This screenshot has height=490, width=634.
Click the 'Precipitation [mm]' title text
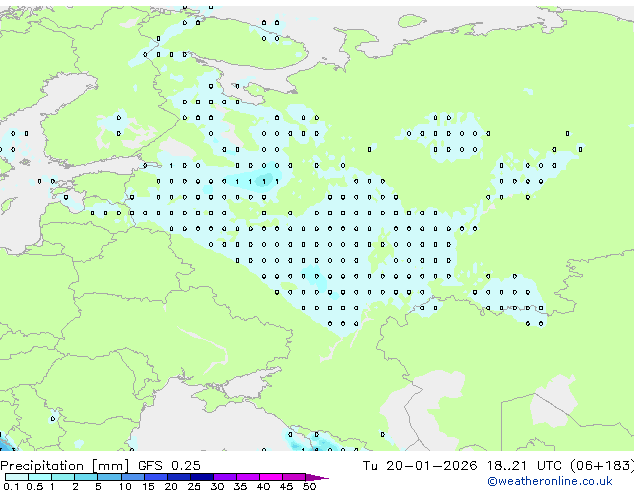pyautogui.click(x=64, y=466)
